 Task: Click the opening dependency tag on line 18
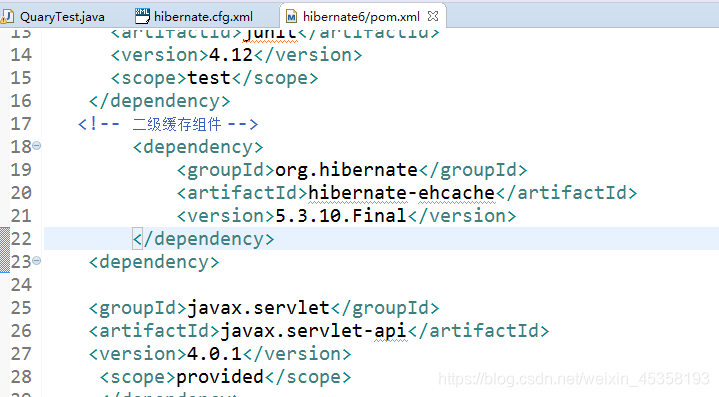198,147
